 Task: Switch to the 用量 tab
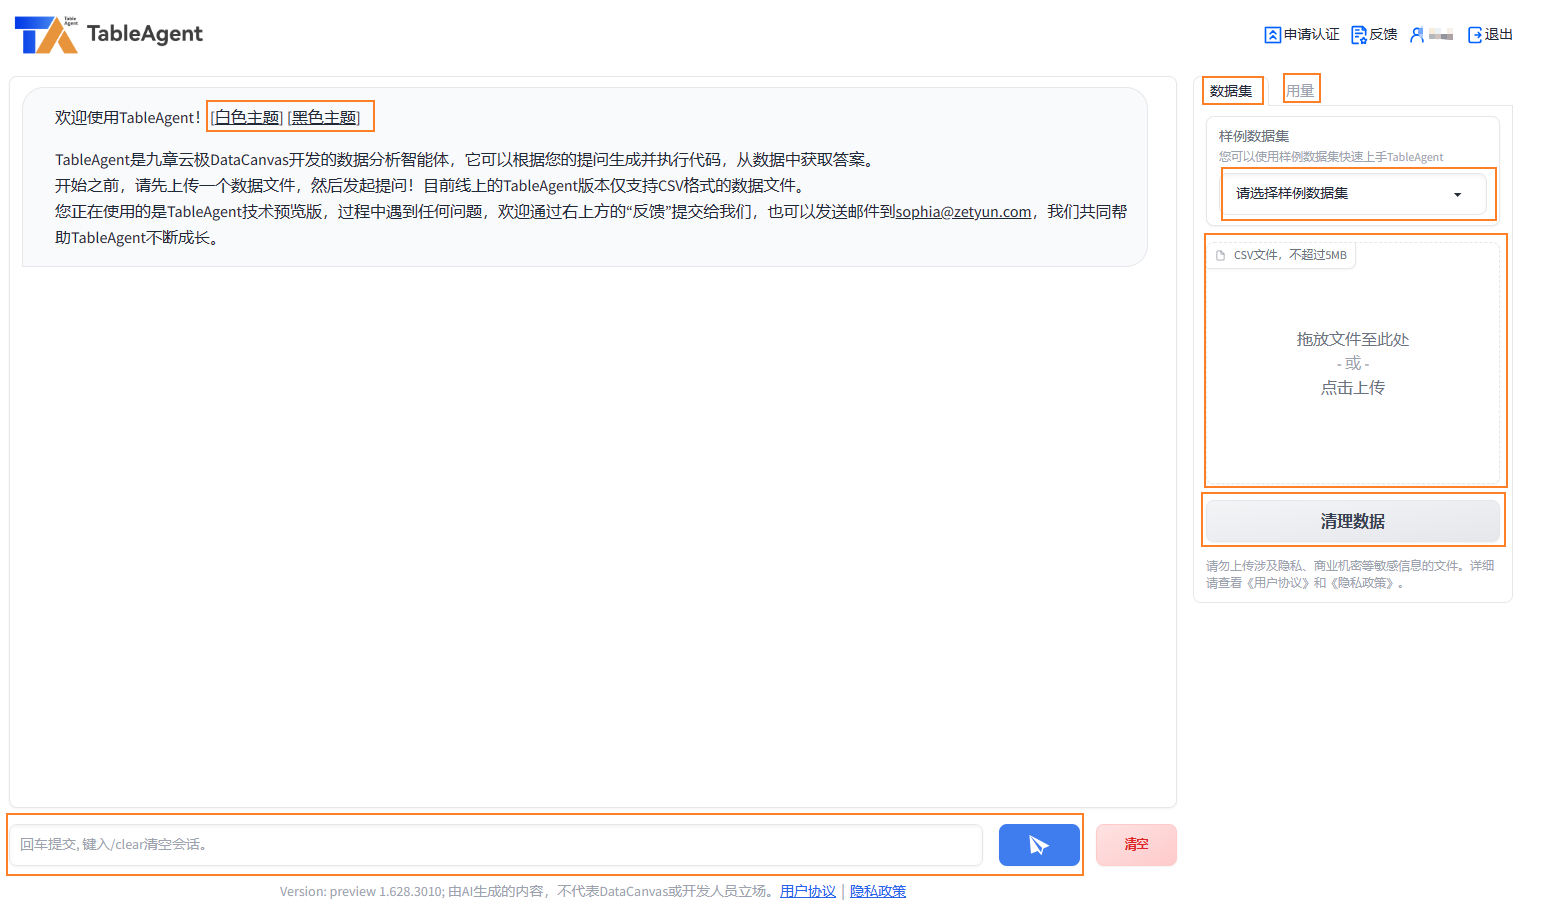coord(1300,90)
